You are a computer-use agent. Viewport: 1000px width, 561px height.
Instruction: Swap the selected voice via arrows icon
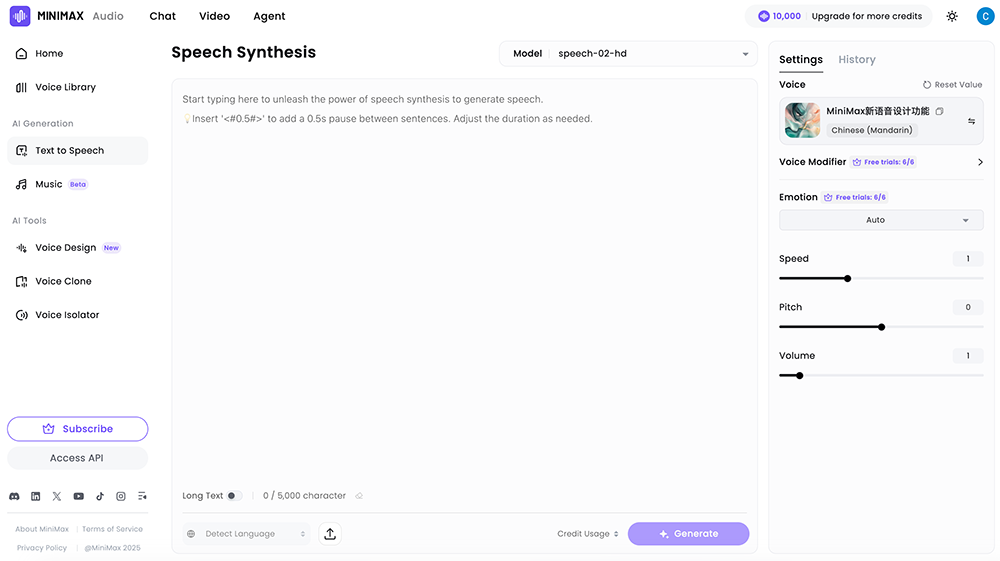coord(971,121)
